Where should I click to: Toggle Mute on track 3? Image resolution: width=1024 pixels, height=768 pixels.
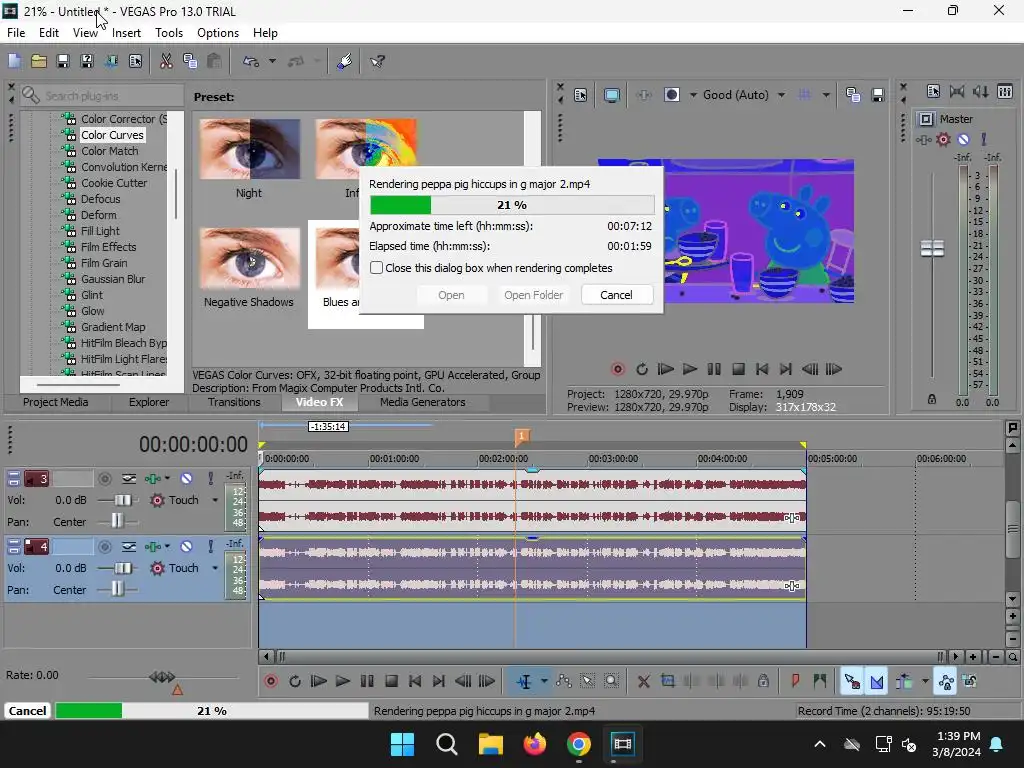coord(186,479)
